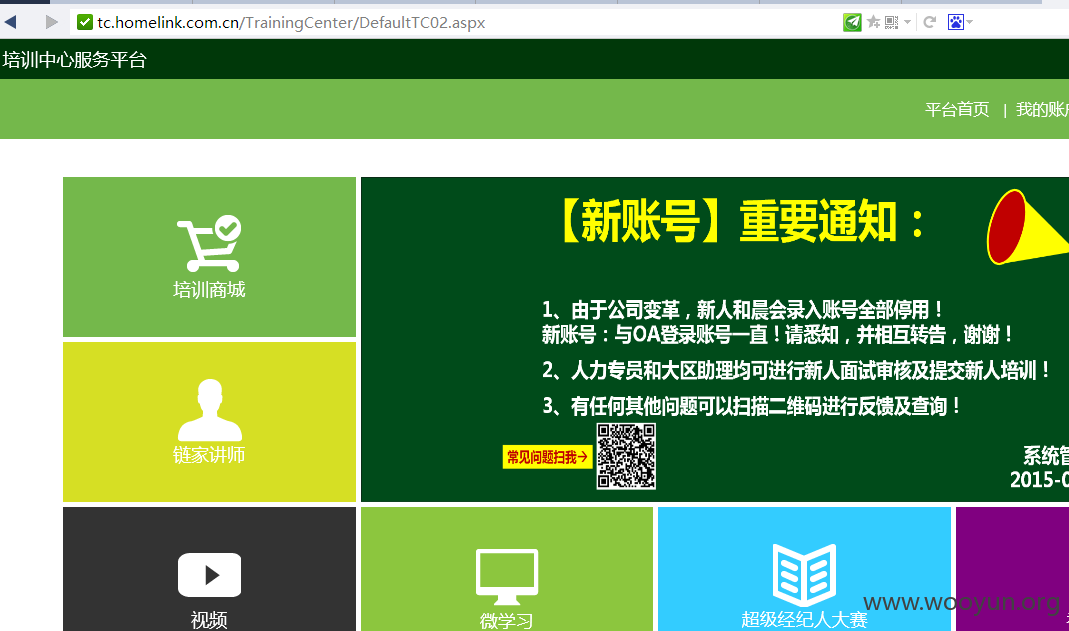Click notice line 2 about 人力专员和大区助理
Screen dimensions: 1069x631
(x=796, y=371)
